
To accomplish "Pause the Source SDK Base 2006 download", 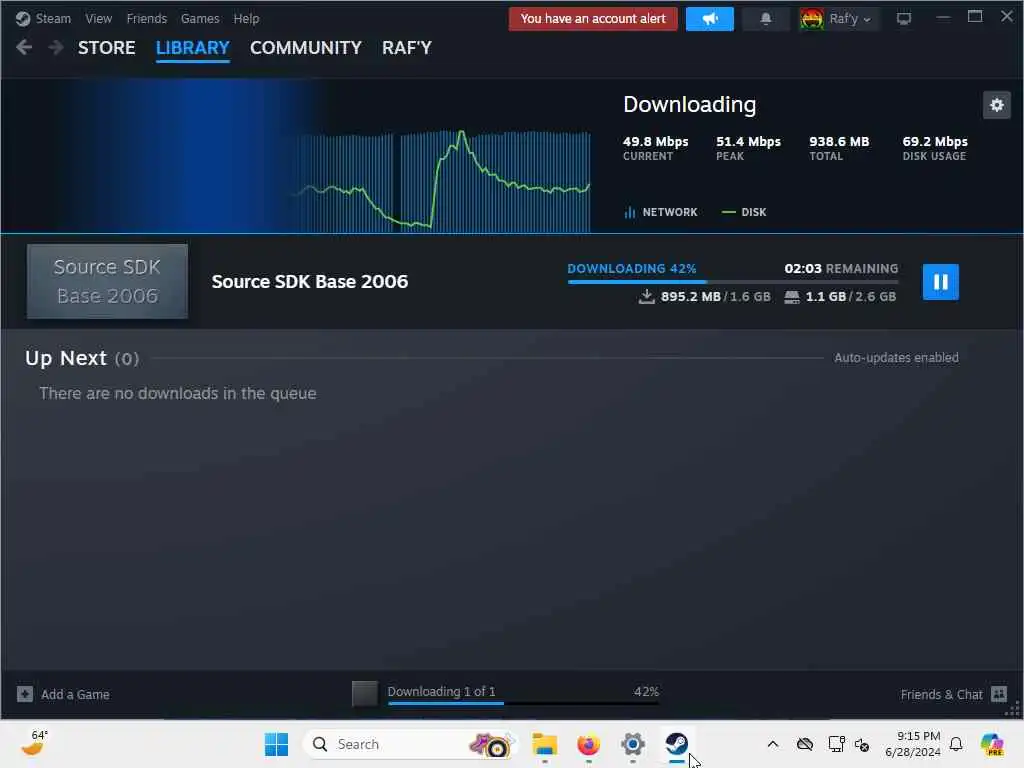I will [940, 282].
